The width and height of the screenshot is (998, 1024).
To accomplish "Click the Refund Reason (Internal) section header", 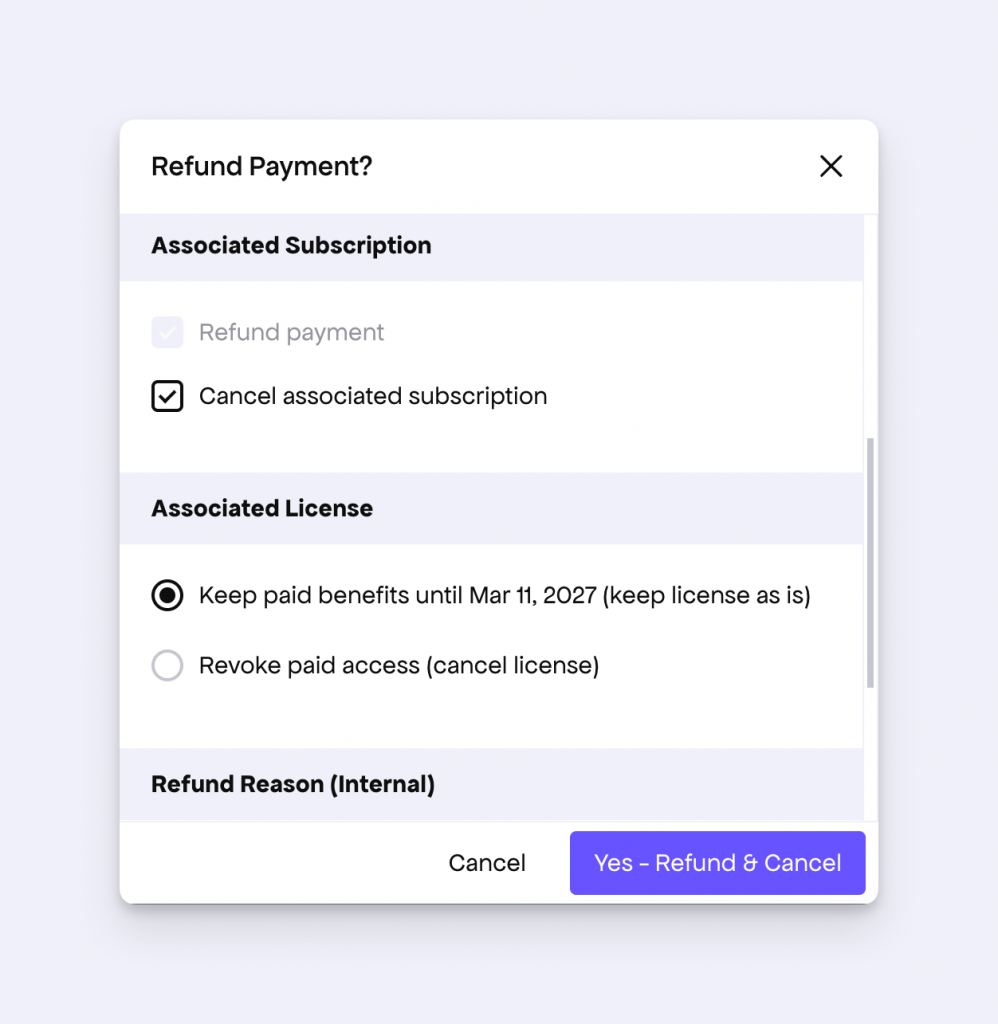I will tap(292, 784).
